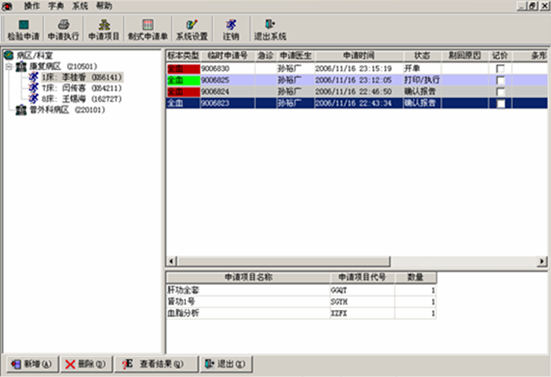
Task: Click the 退出系统 exit toolbar icon
Action: coord(270,30)
